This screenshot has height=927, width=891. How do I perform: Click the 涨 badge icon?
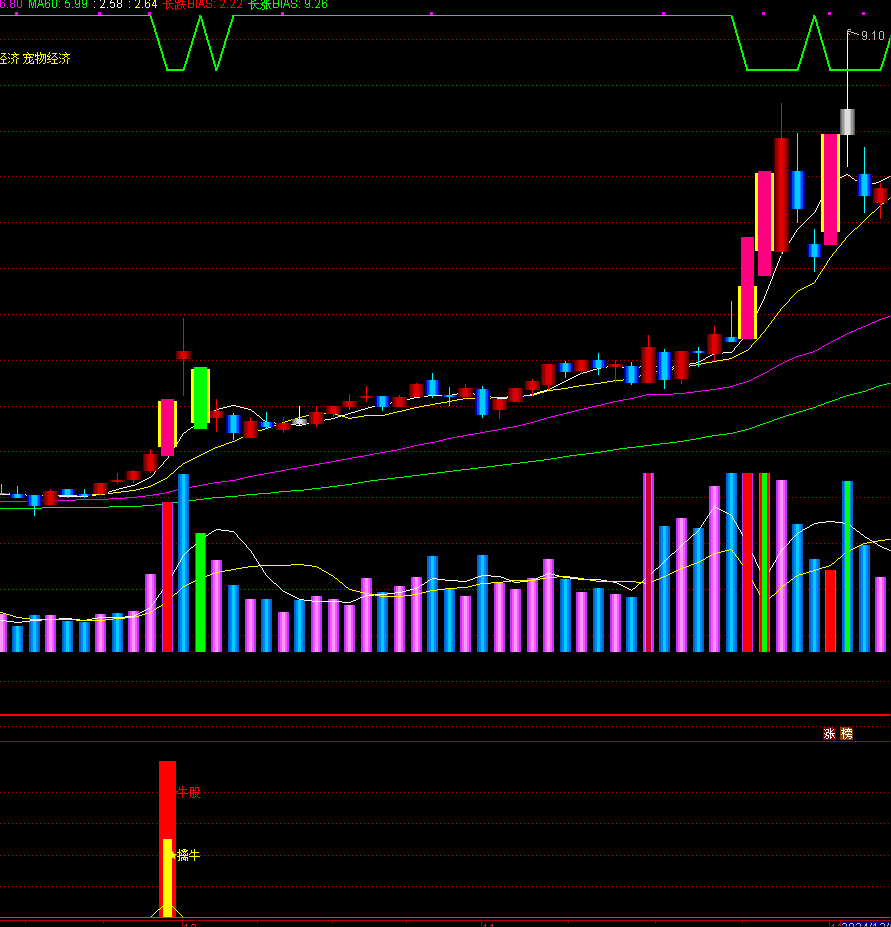click(x=829, y=734)
